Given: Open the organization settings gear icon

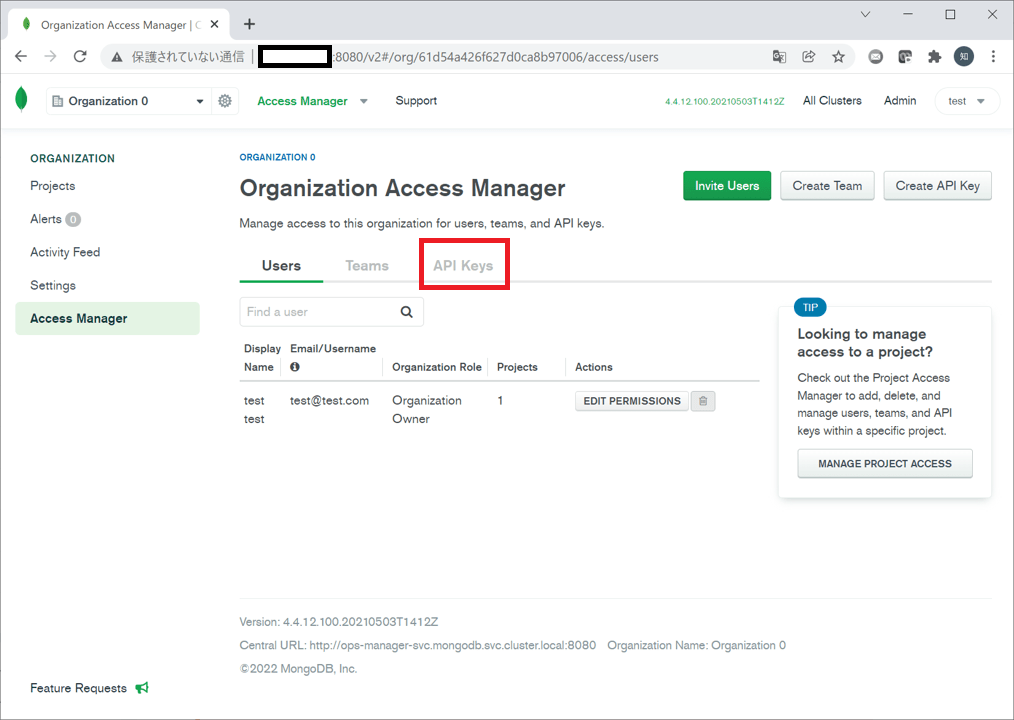Looking at the screenshot, I should [224, 100].
